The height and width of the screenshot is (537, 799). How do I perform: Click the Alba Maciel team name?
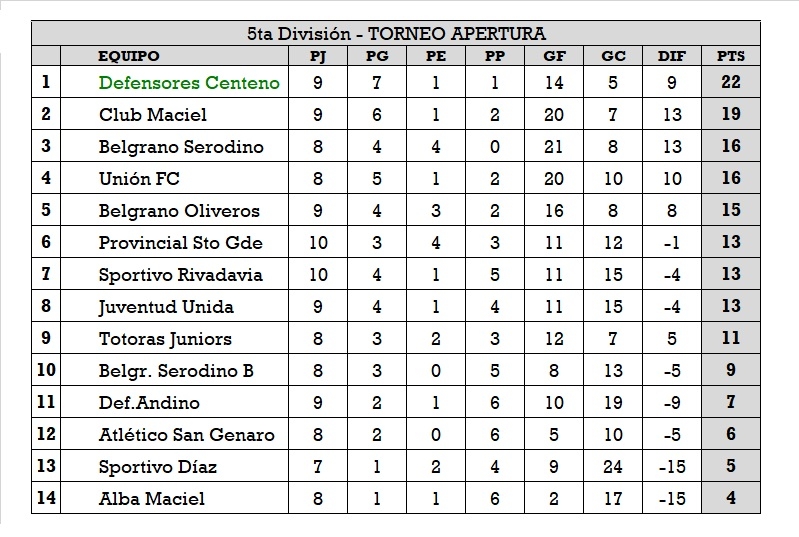coord(151,499)
